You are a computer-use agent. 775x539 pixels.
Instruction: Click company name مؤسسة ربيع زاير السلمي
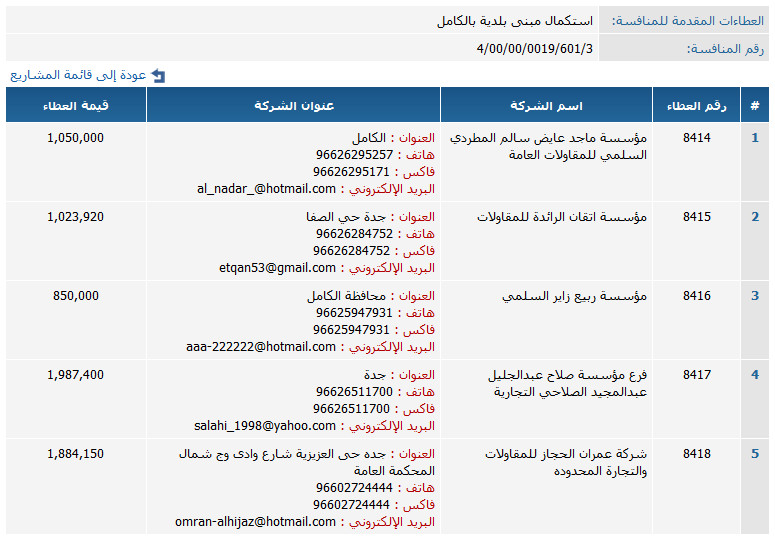[x=574, y=296]
